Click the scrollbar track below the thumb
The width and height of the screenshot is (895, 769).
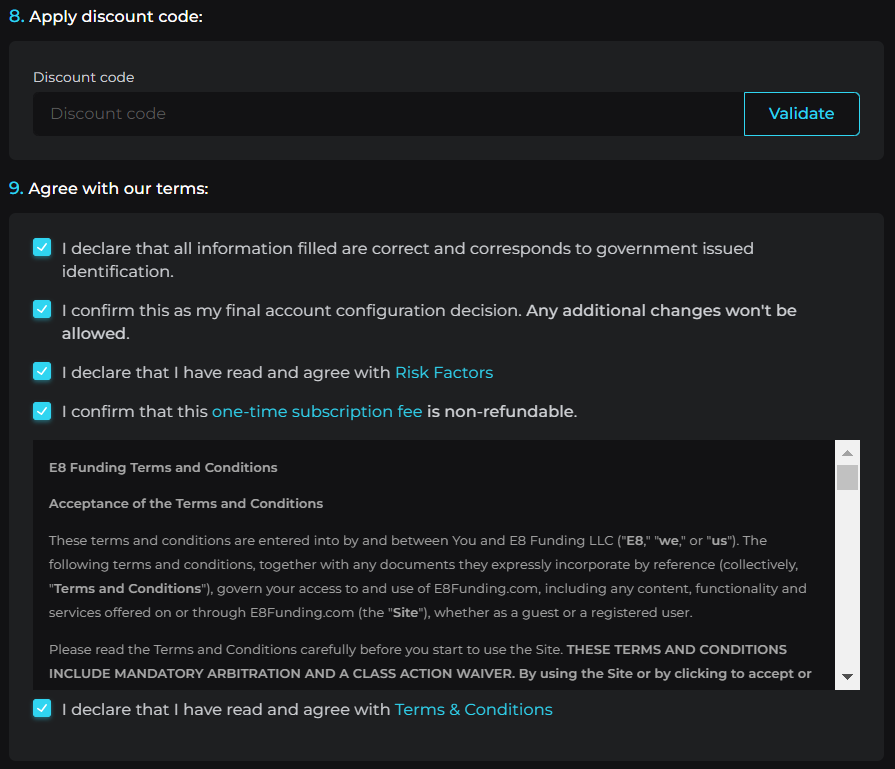pyautogui.click(x=847, y=580)
